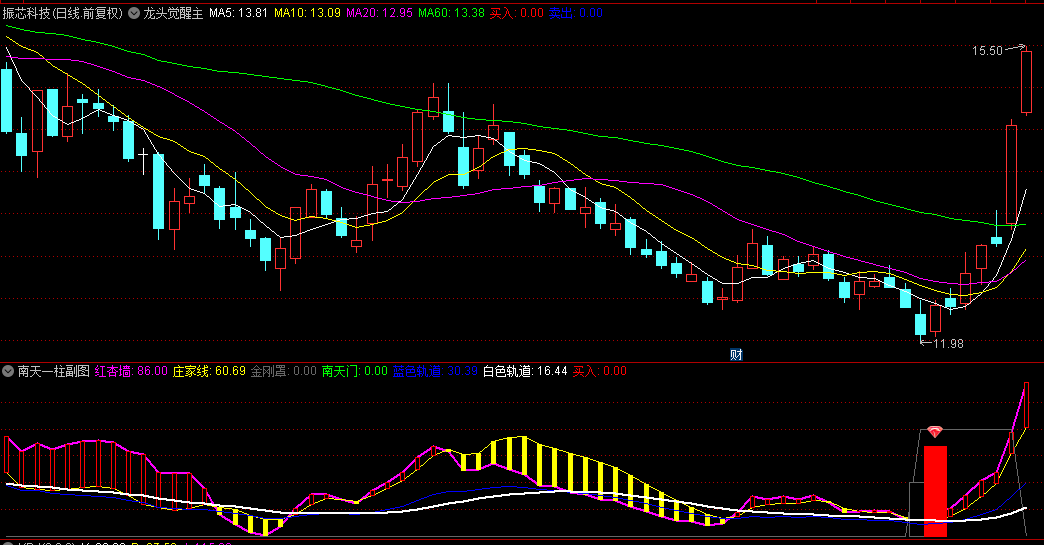Click the MA10: 13.09 label
Screen dimensions: 1044x545
point(307,13)
